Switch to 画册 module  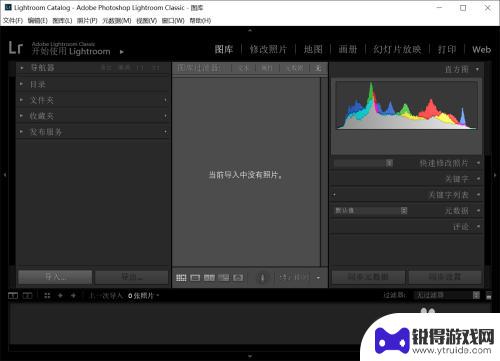[348, 50]
